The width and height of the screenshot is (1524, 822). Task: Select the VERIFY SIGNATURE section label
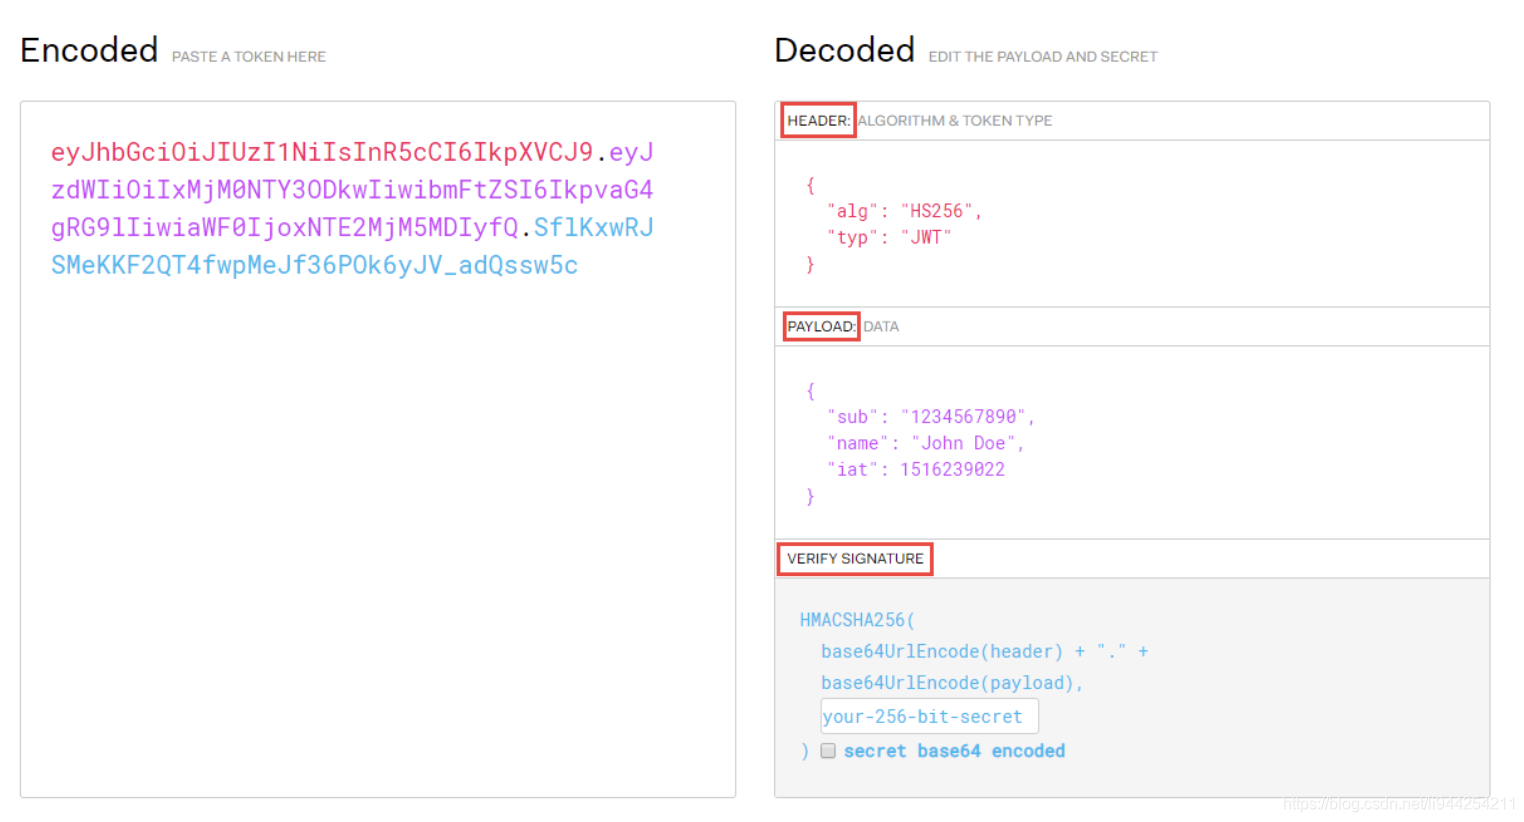point(855,559)
